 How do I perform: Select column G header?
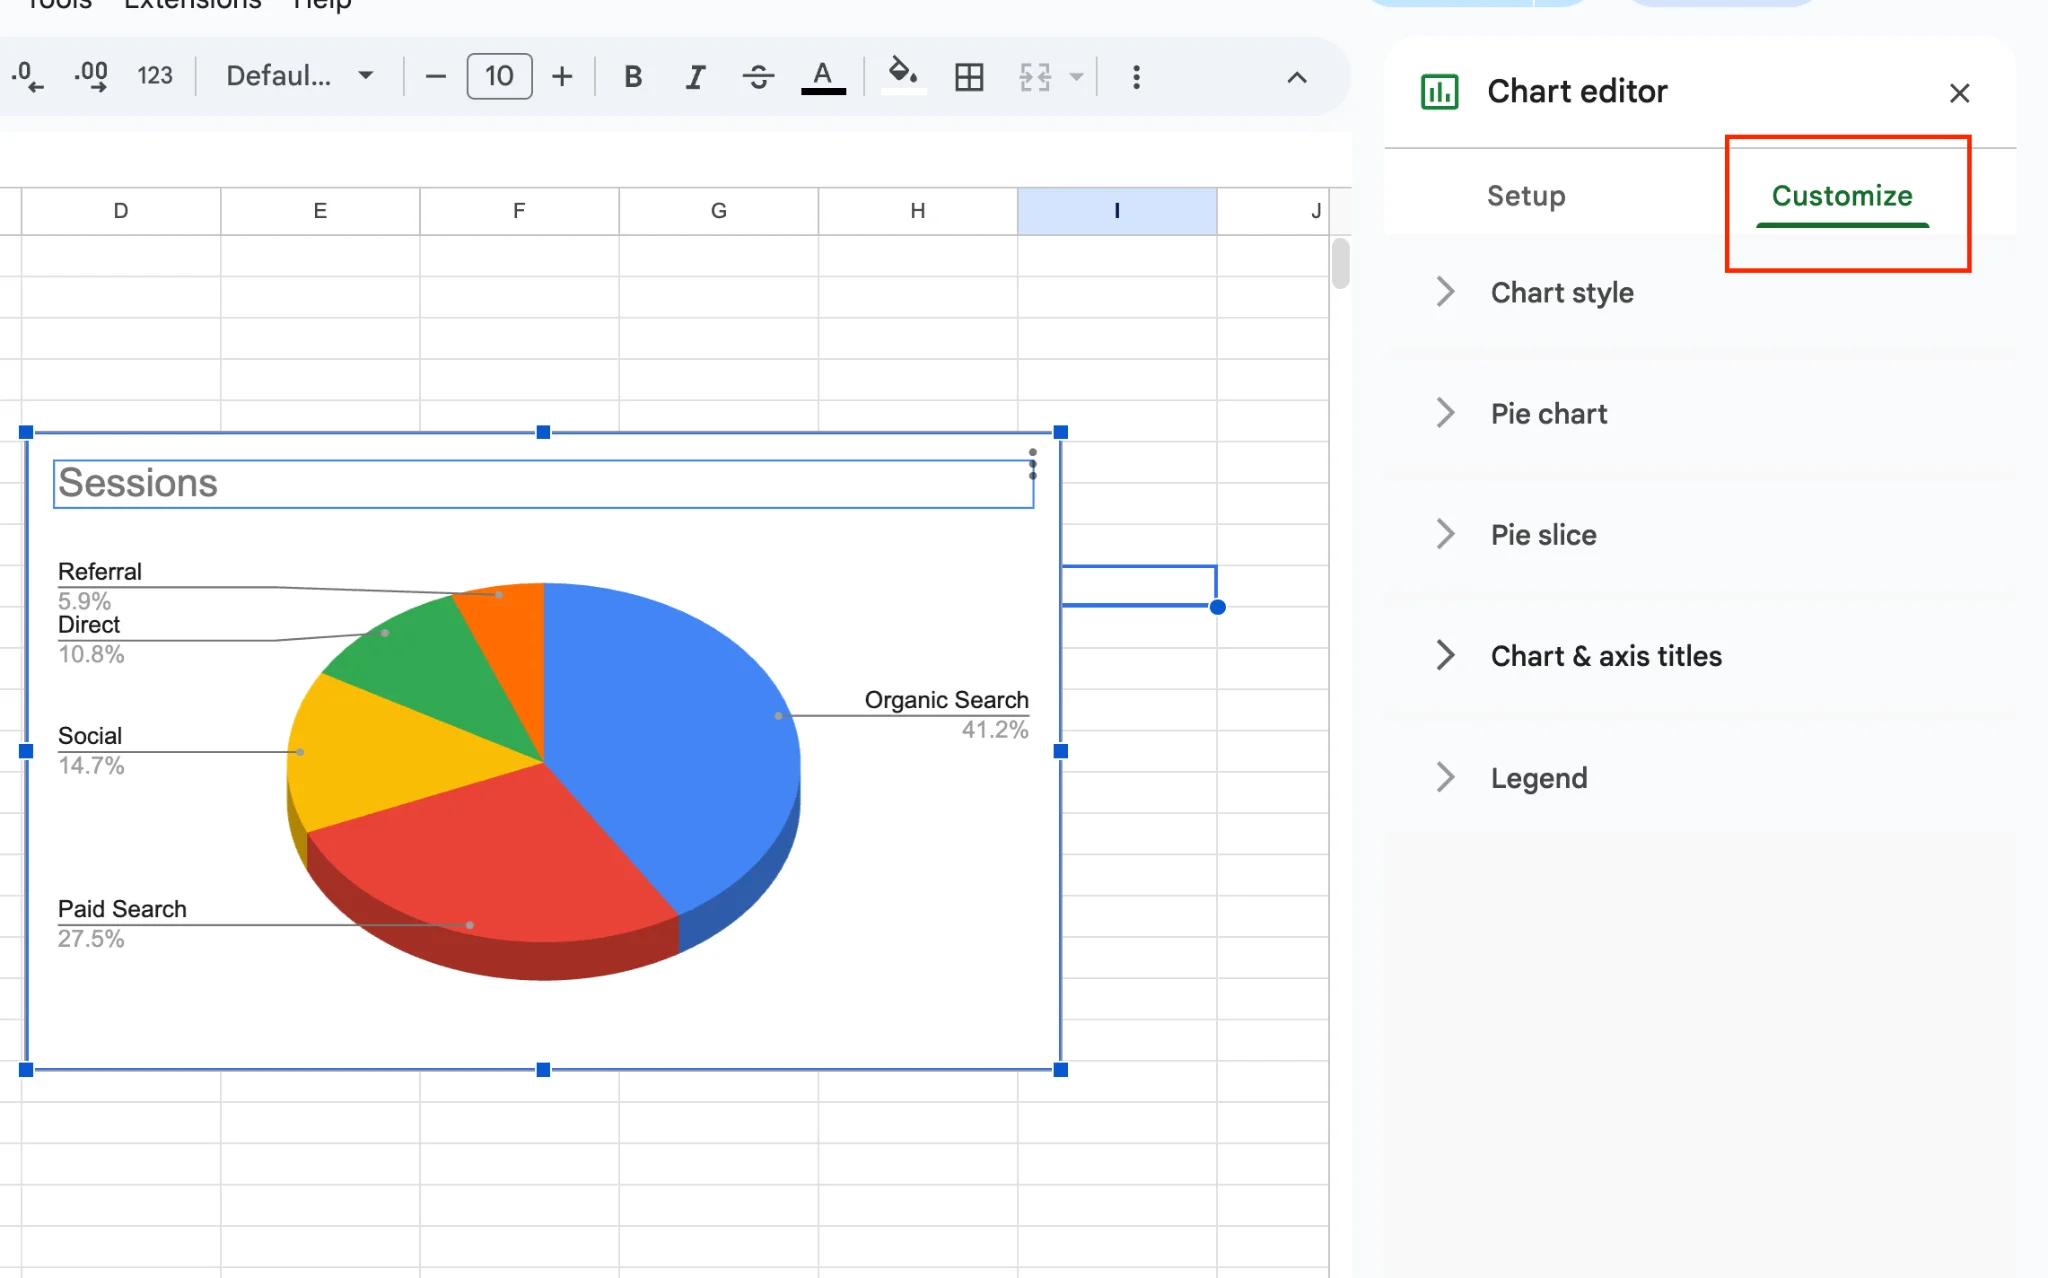click(718, 211)
